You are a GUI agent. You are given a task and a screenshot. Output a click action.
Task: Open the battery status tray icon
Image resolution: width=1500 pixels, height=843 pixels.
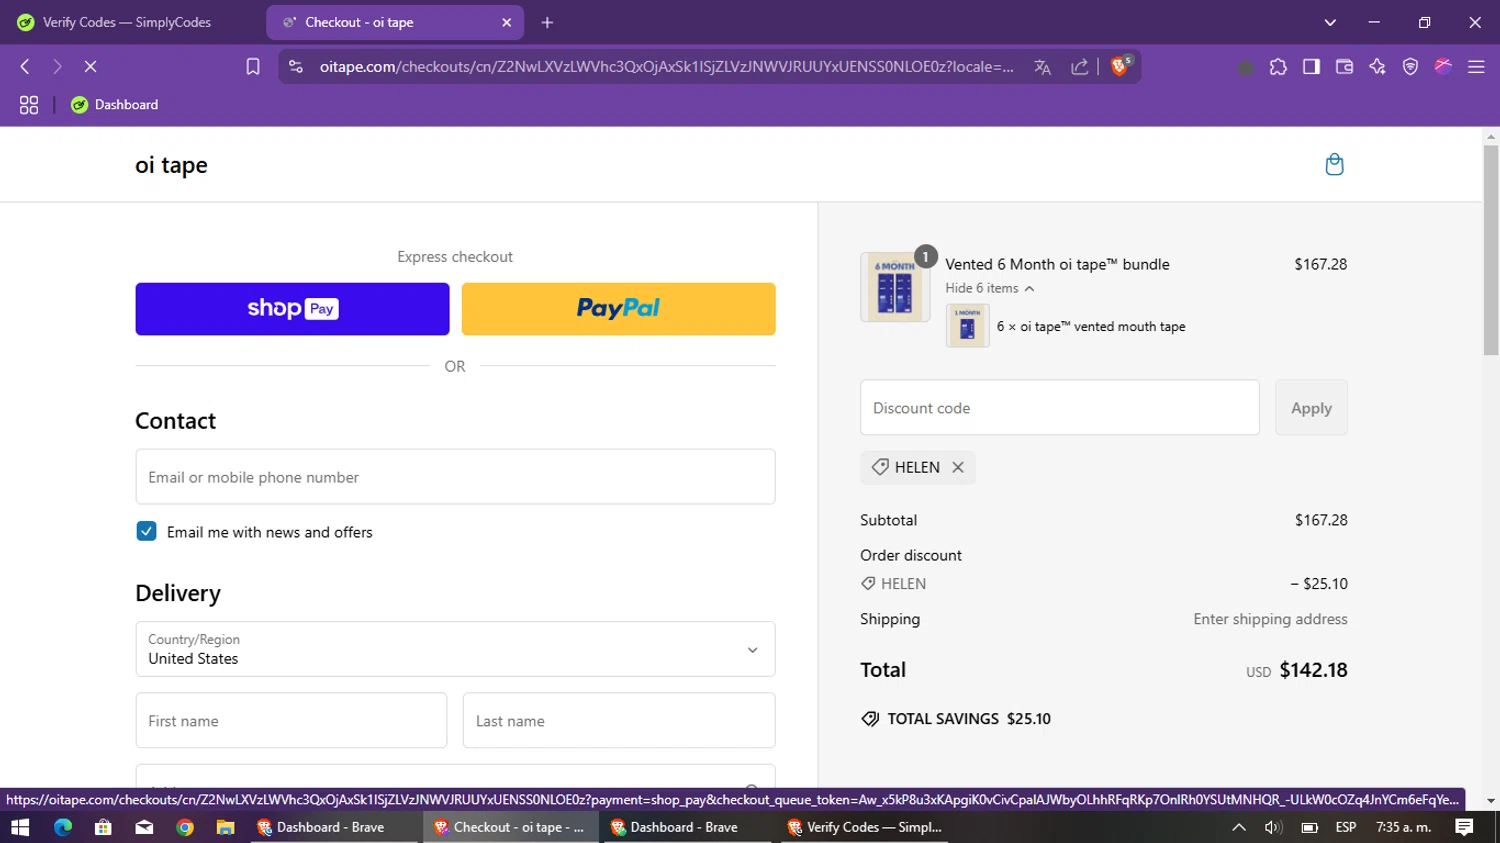(x=1309, y=827)
